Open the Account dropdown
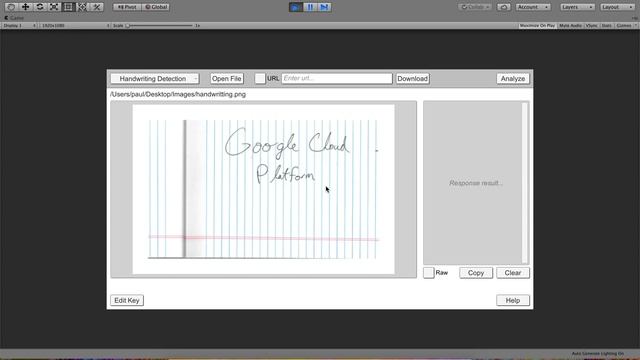Screen dimensions: 640x360 click(x=533, y=7)
